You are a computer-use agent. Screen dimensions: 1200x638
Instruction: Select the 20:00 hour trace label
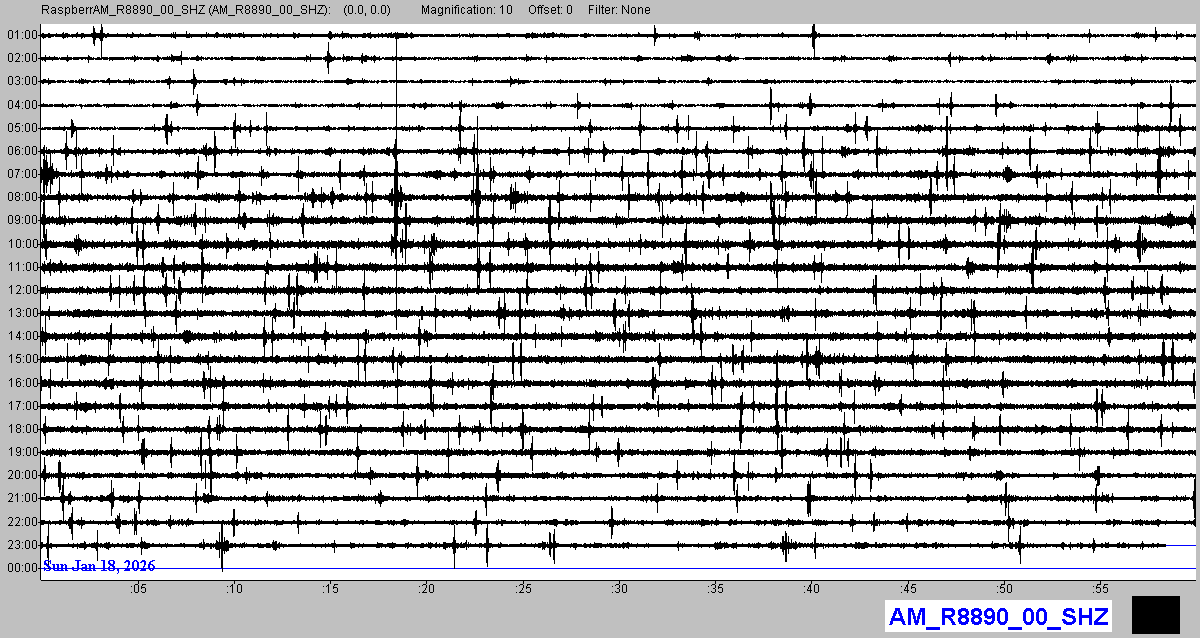(22, 475)
